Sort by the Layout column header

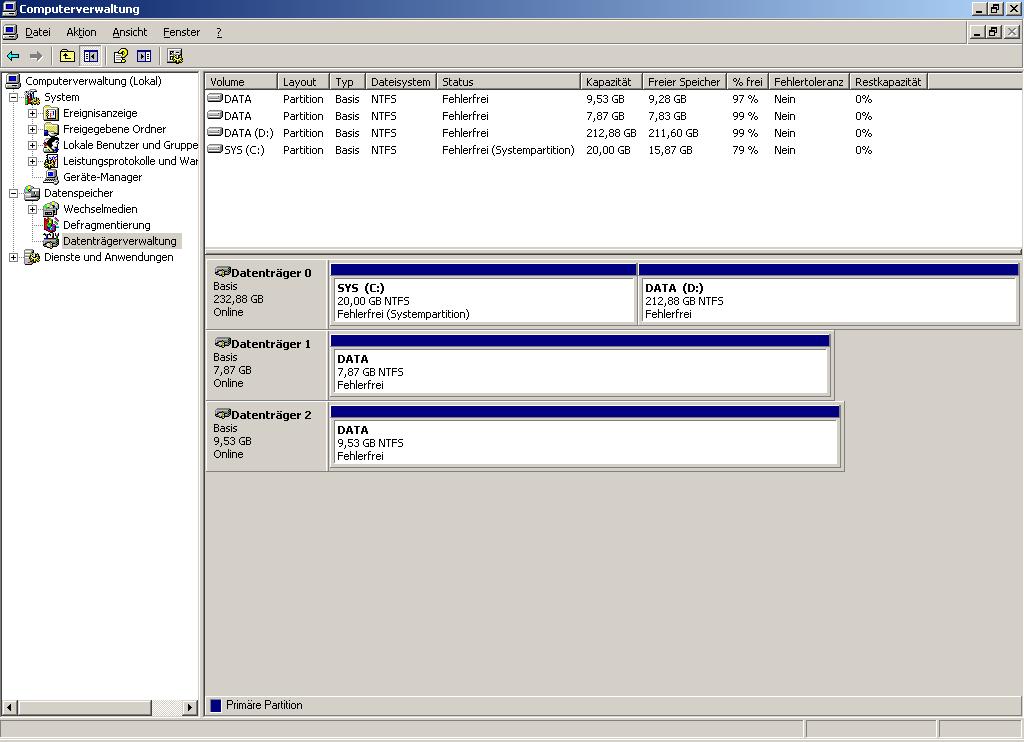303,82
